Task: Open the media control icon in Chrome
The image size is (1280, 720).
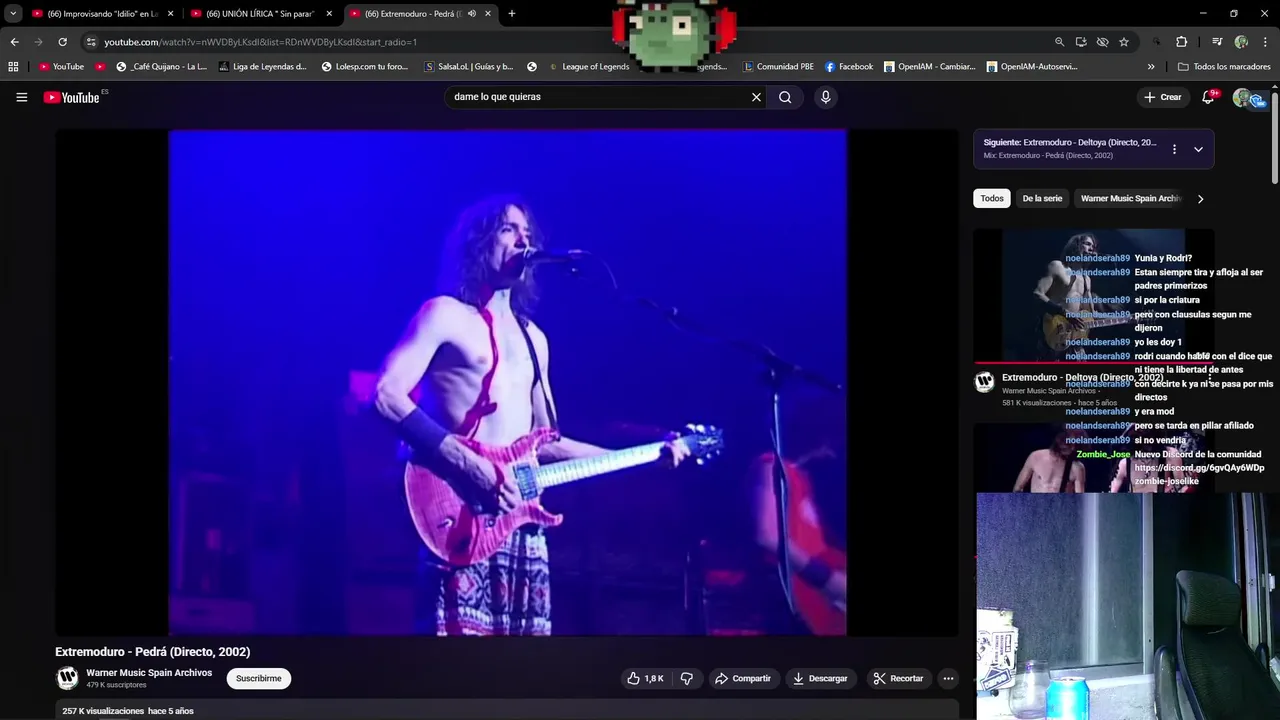Action: pyautogui.click(x=1217, y=42)
